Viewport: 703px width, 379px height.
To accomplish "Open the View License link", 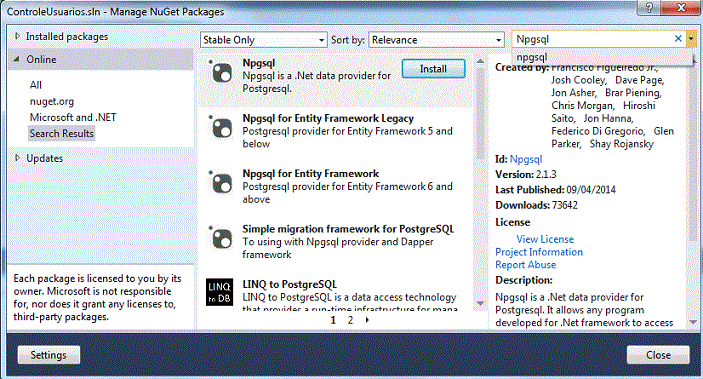I will 545,239.
